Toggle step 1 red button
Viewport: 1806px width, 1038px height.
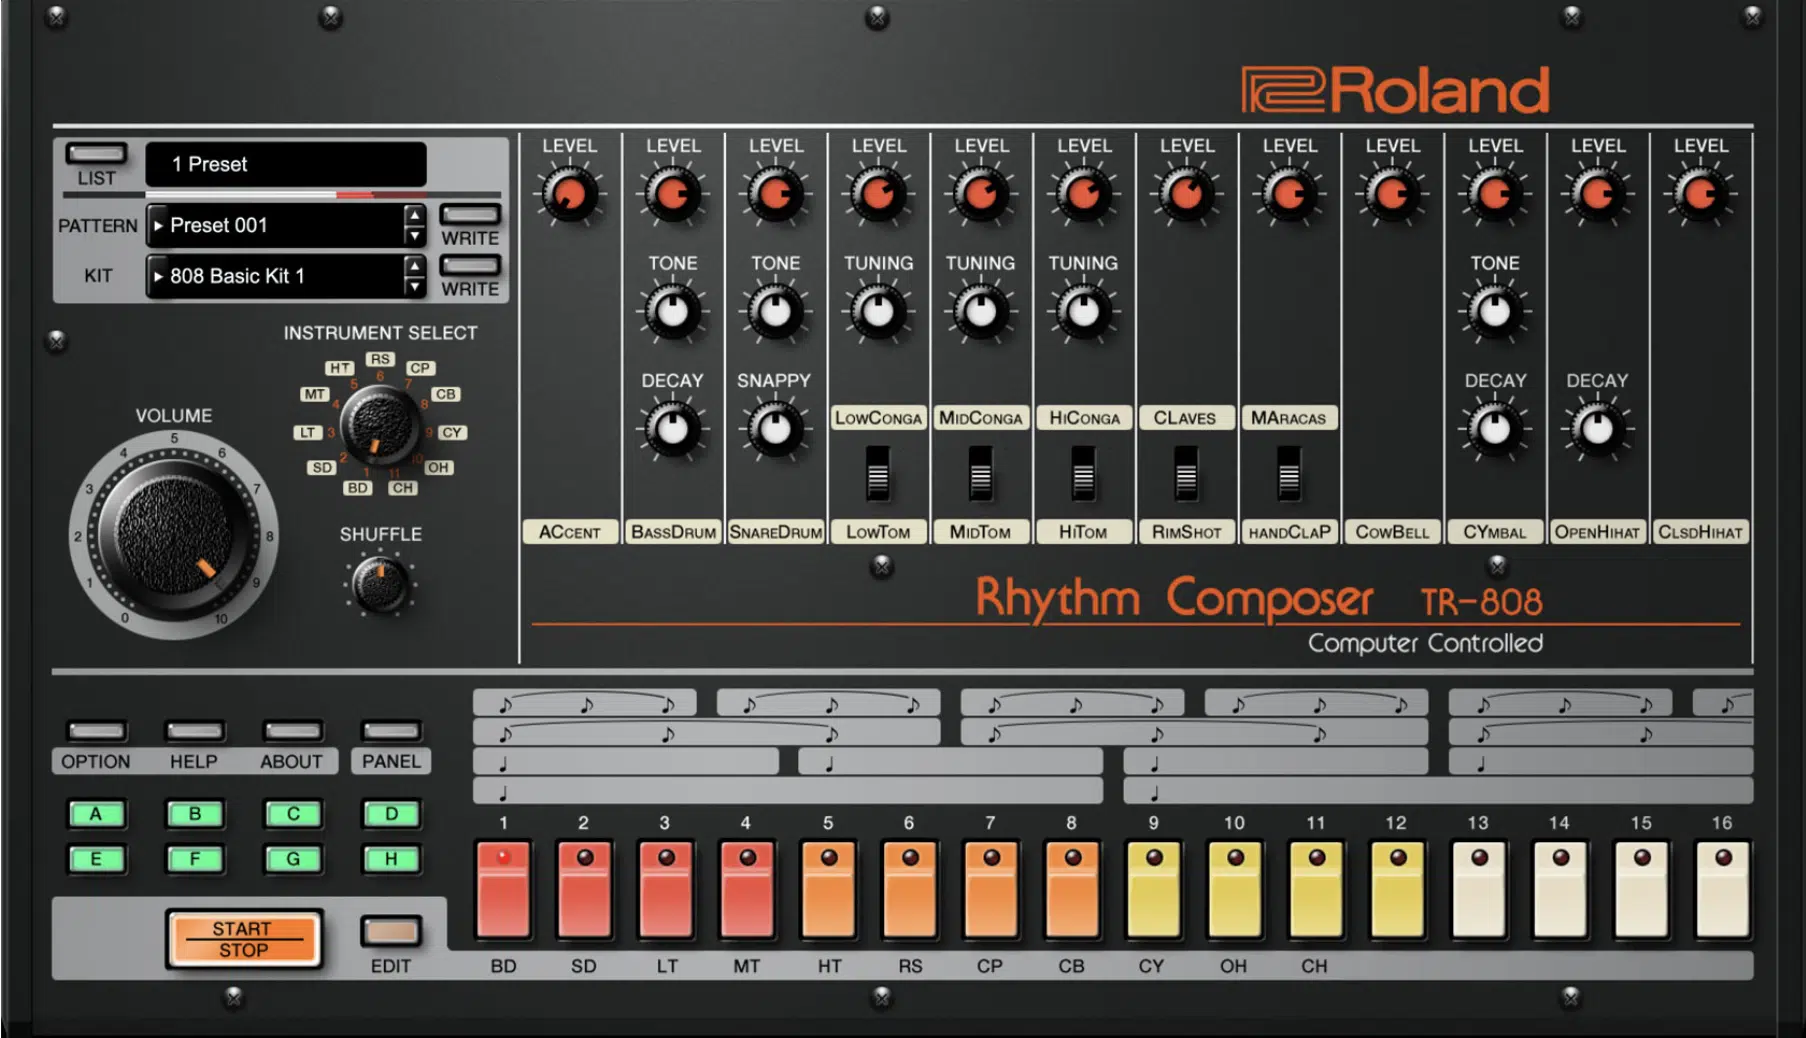(504, 889)
